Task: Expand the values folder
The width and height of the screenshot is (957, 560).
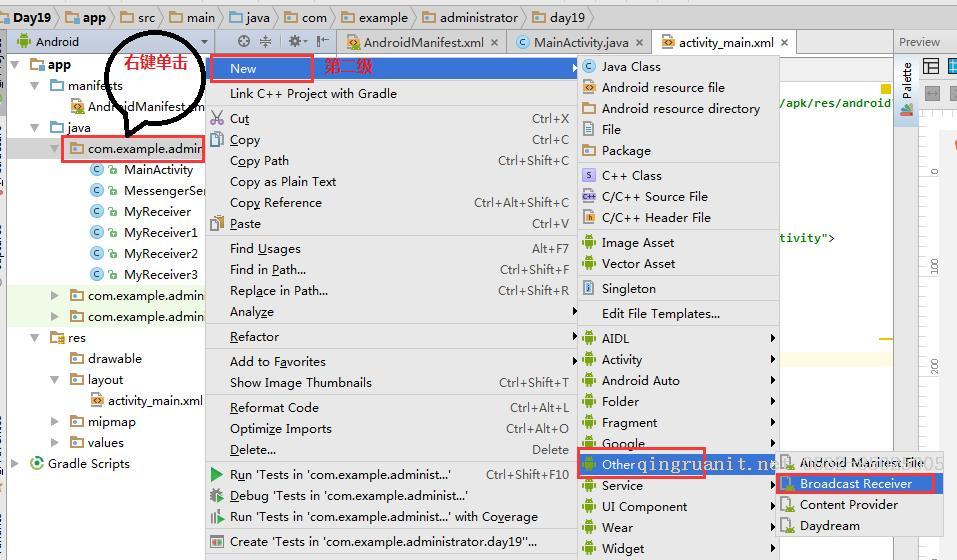Action: coord(54,442)
